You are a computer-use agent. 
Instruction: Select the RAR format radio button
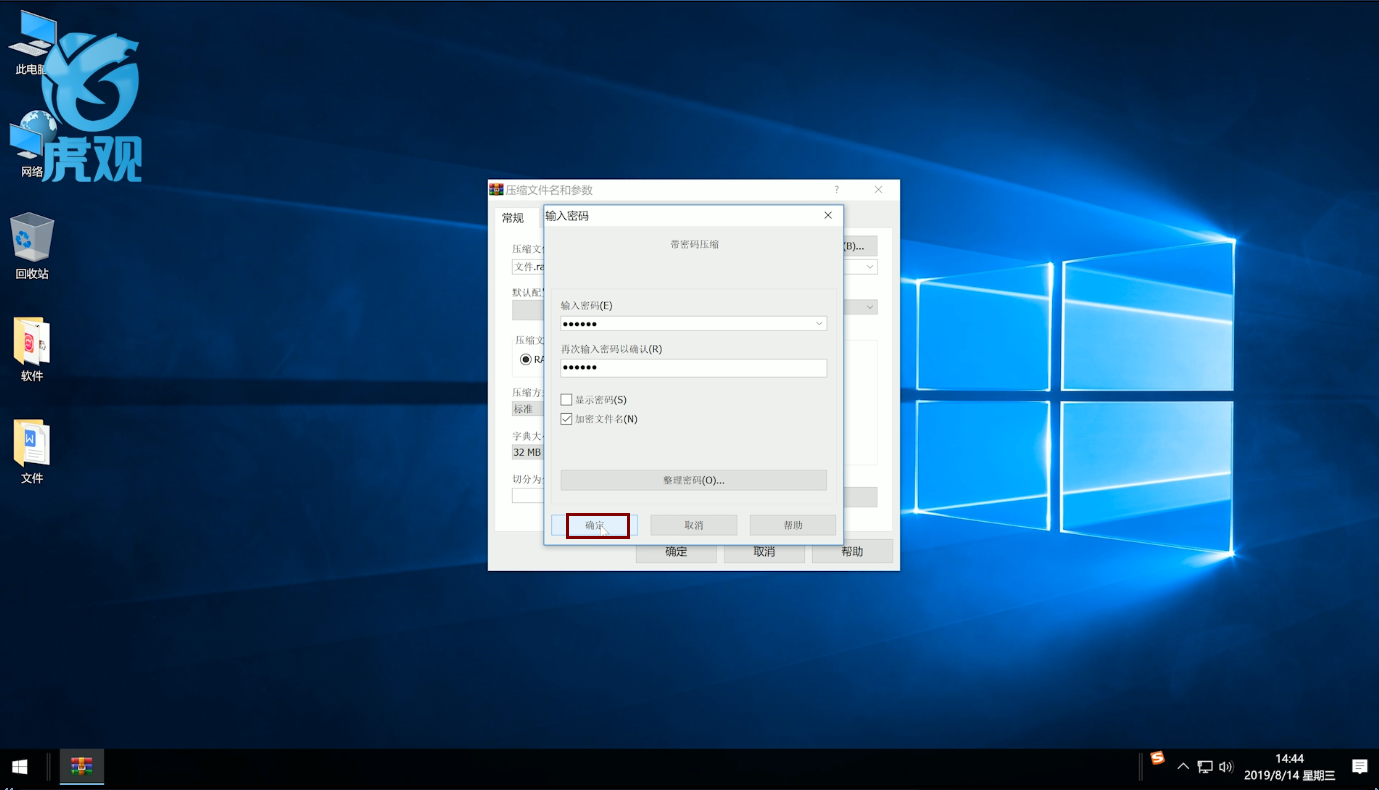526,359
